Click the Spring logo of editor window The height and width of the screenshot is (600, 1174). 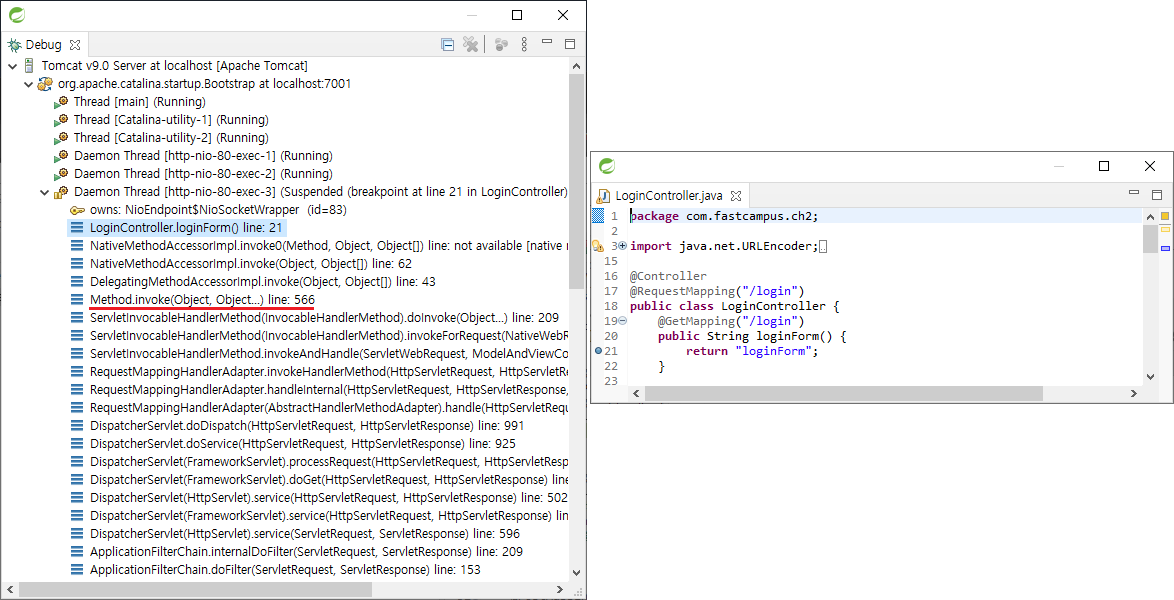point(607,166)
